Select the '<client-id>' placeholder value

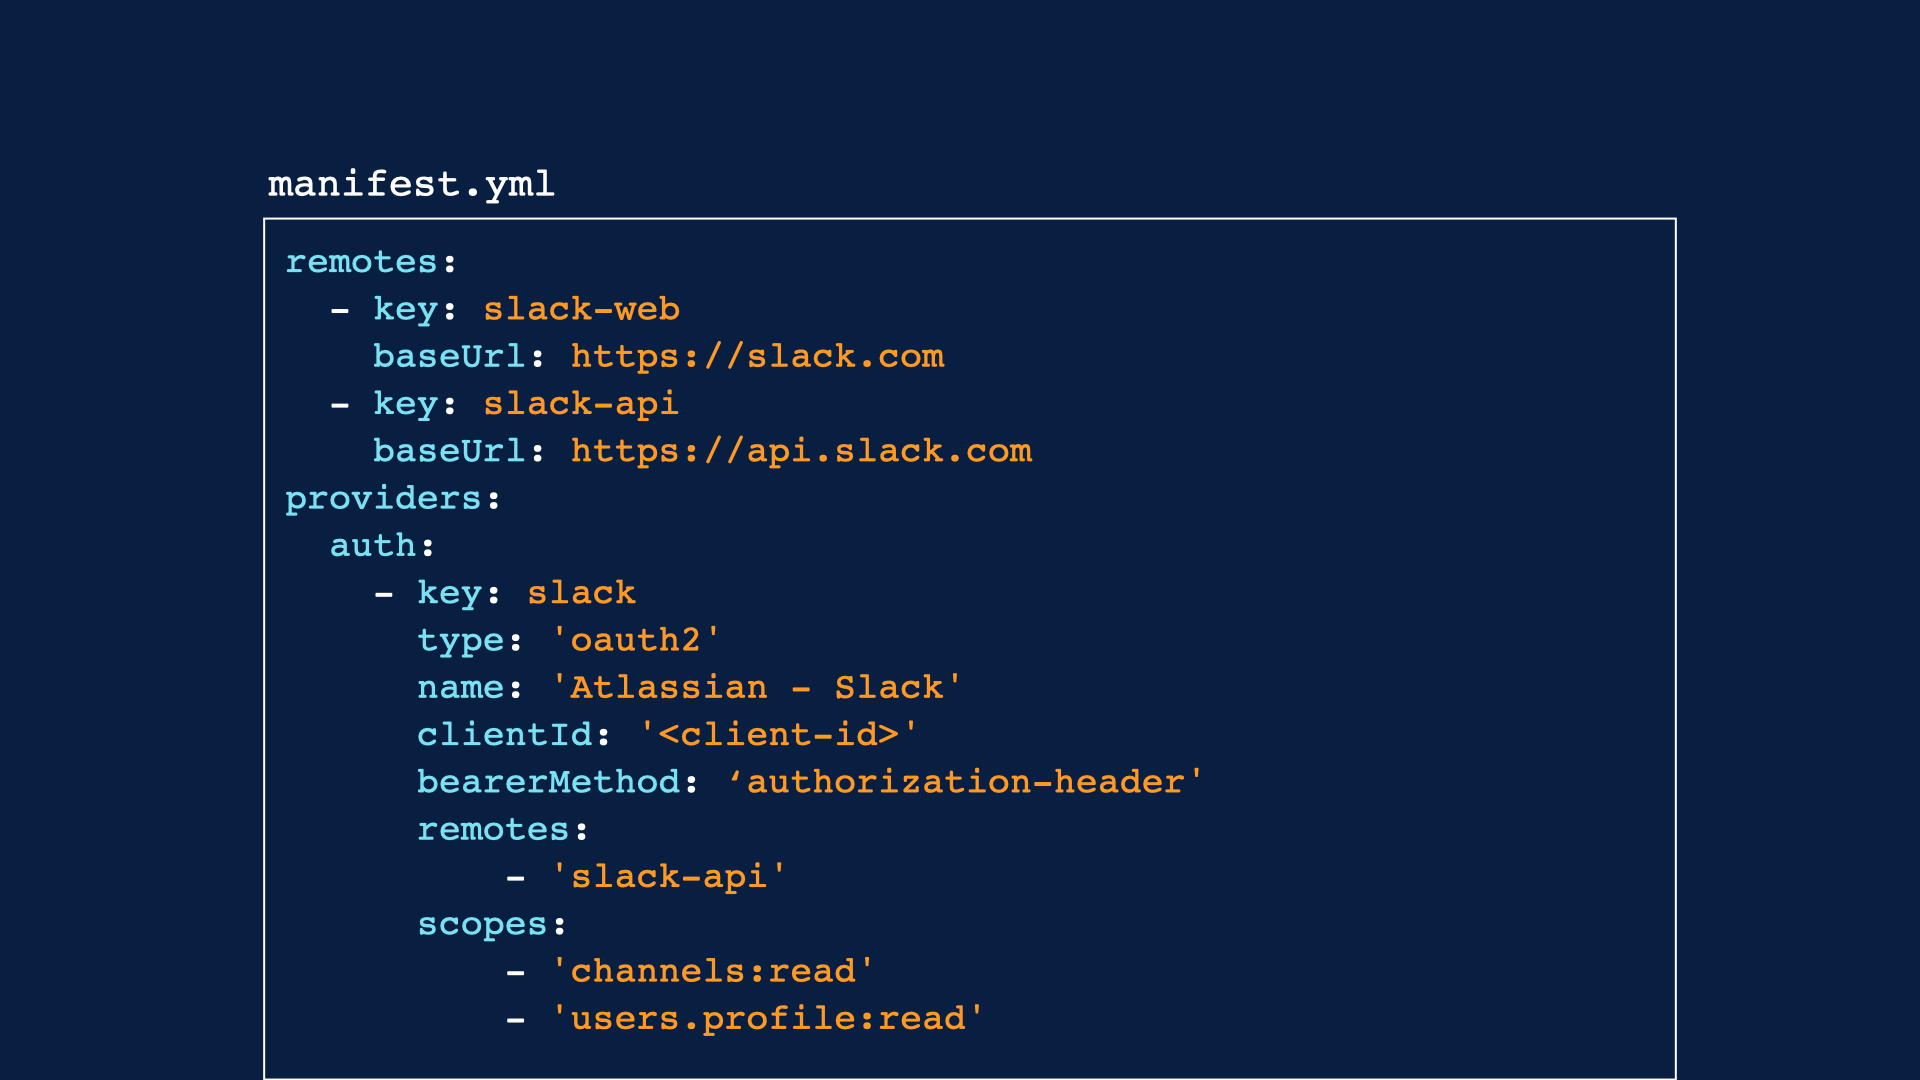[x=778, y=735]
